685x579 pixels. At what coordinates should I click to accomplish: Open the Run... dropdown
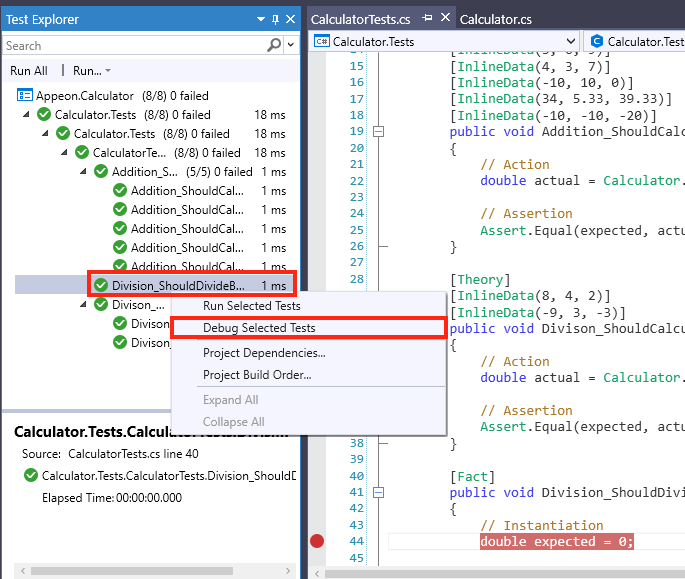pyautogui.click(x=91, y=71)
